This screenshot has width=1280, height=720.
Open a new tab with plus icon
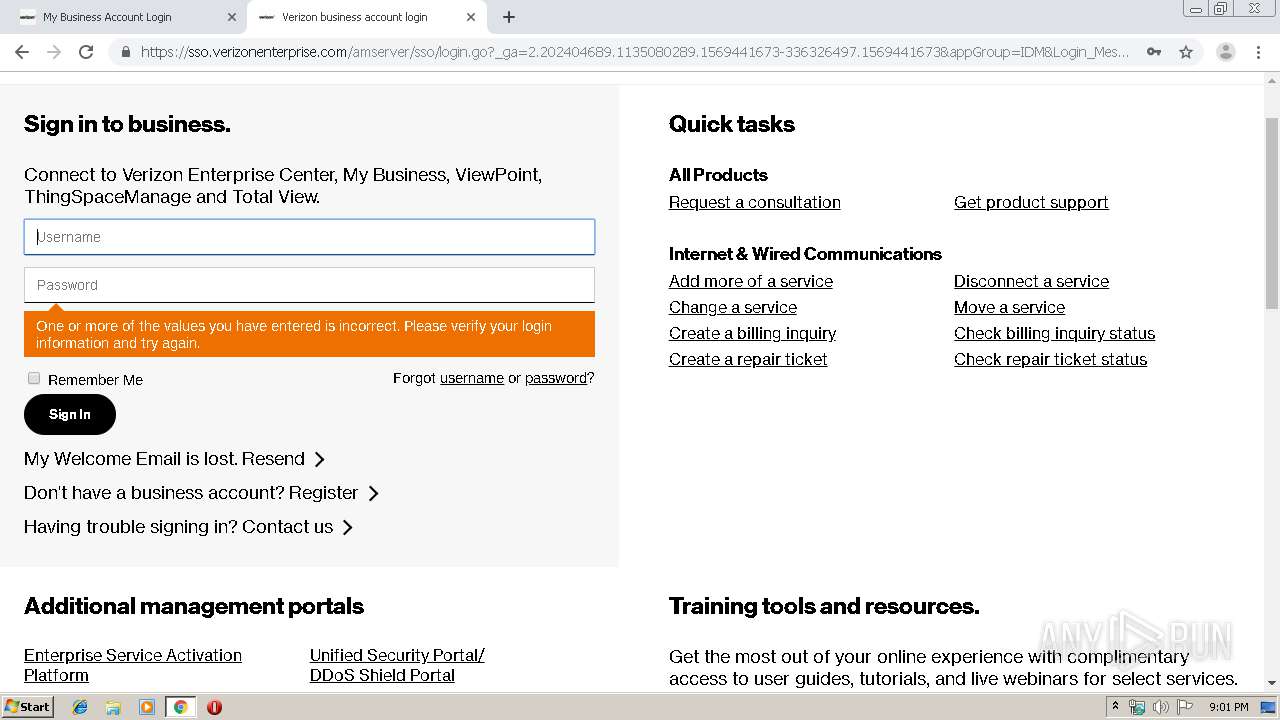click(x=508, y=17)
